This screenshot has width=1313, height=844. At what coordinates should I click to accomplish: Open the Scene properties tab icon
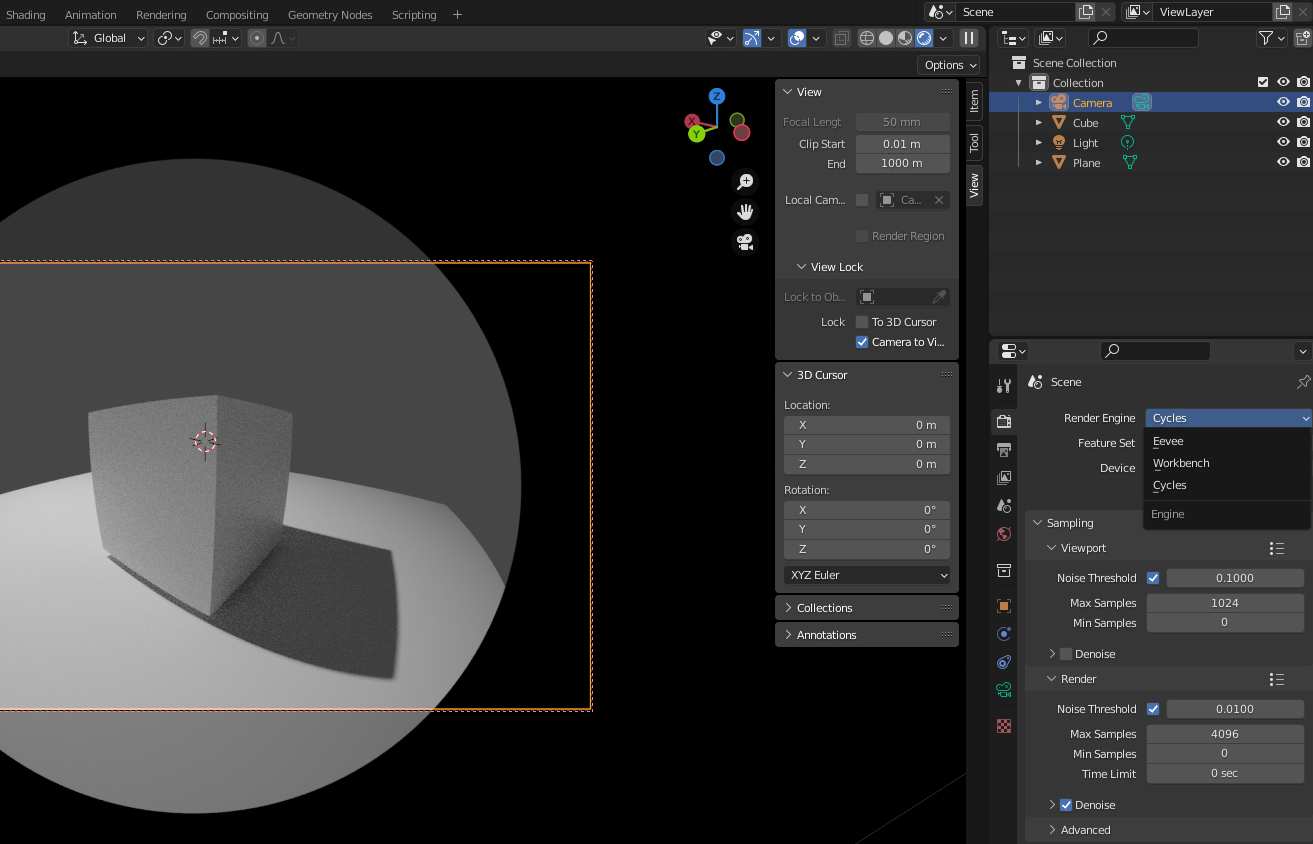coord(1004,506)
